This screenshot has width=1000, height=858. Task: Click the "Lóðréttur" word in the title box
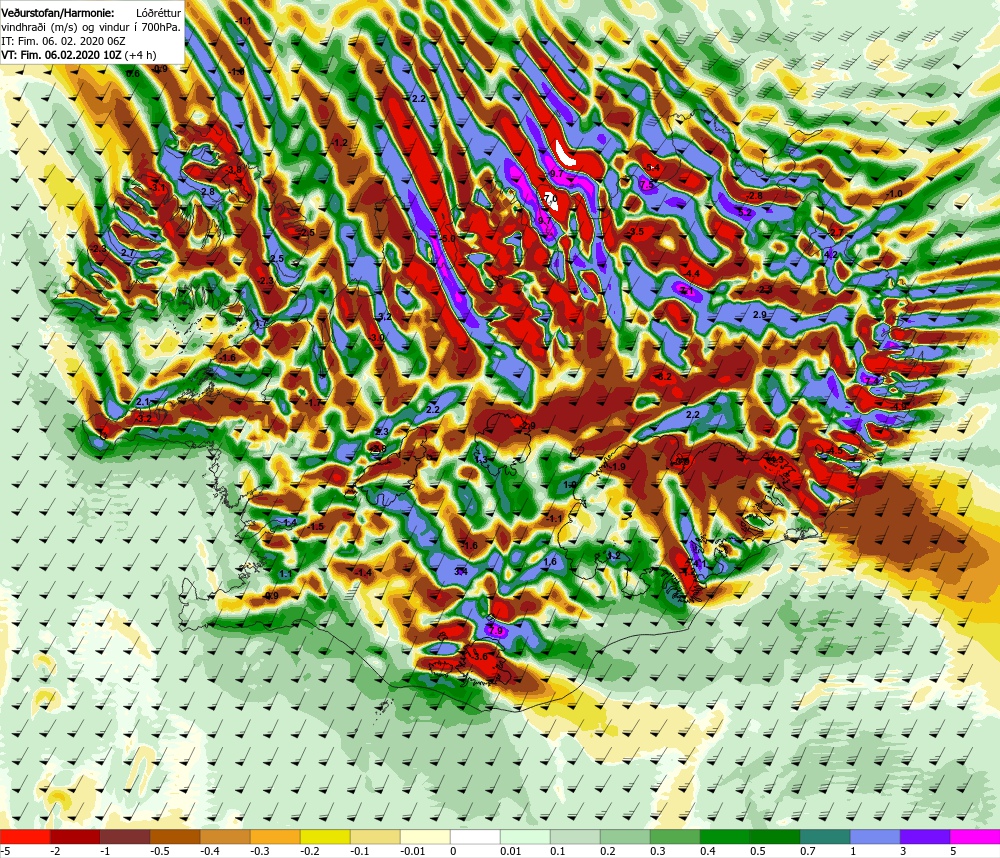(158, 12)
